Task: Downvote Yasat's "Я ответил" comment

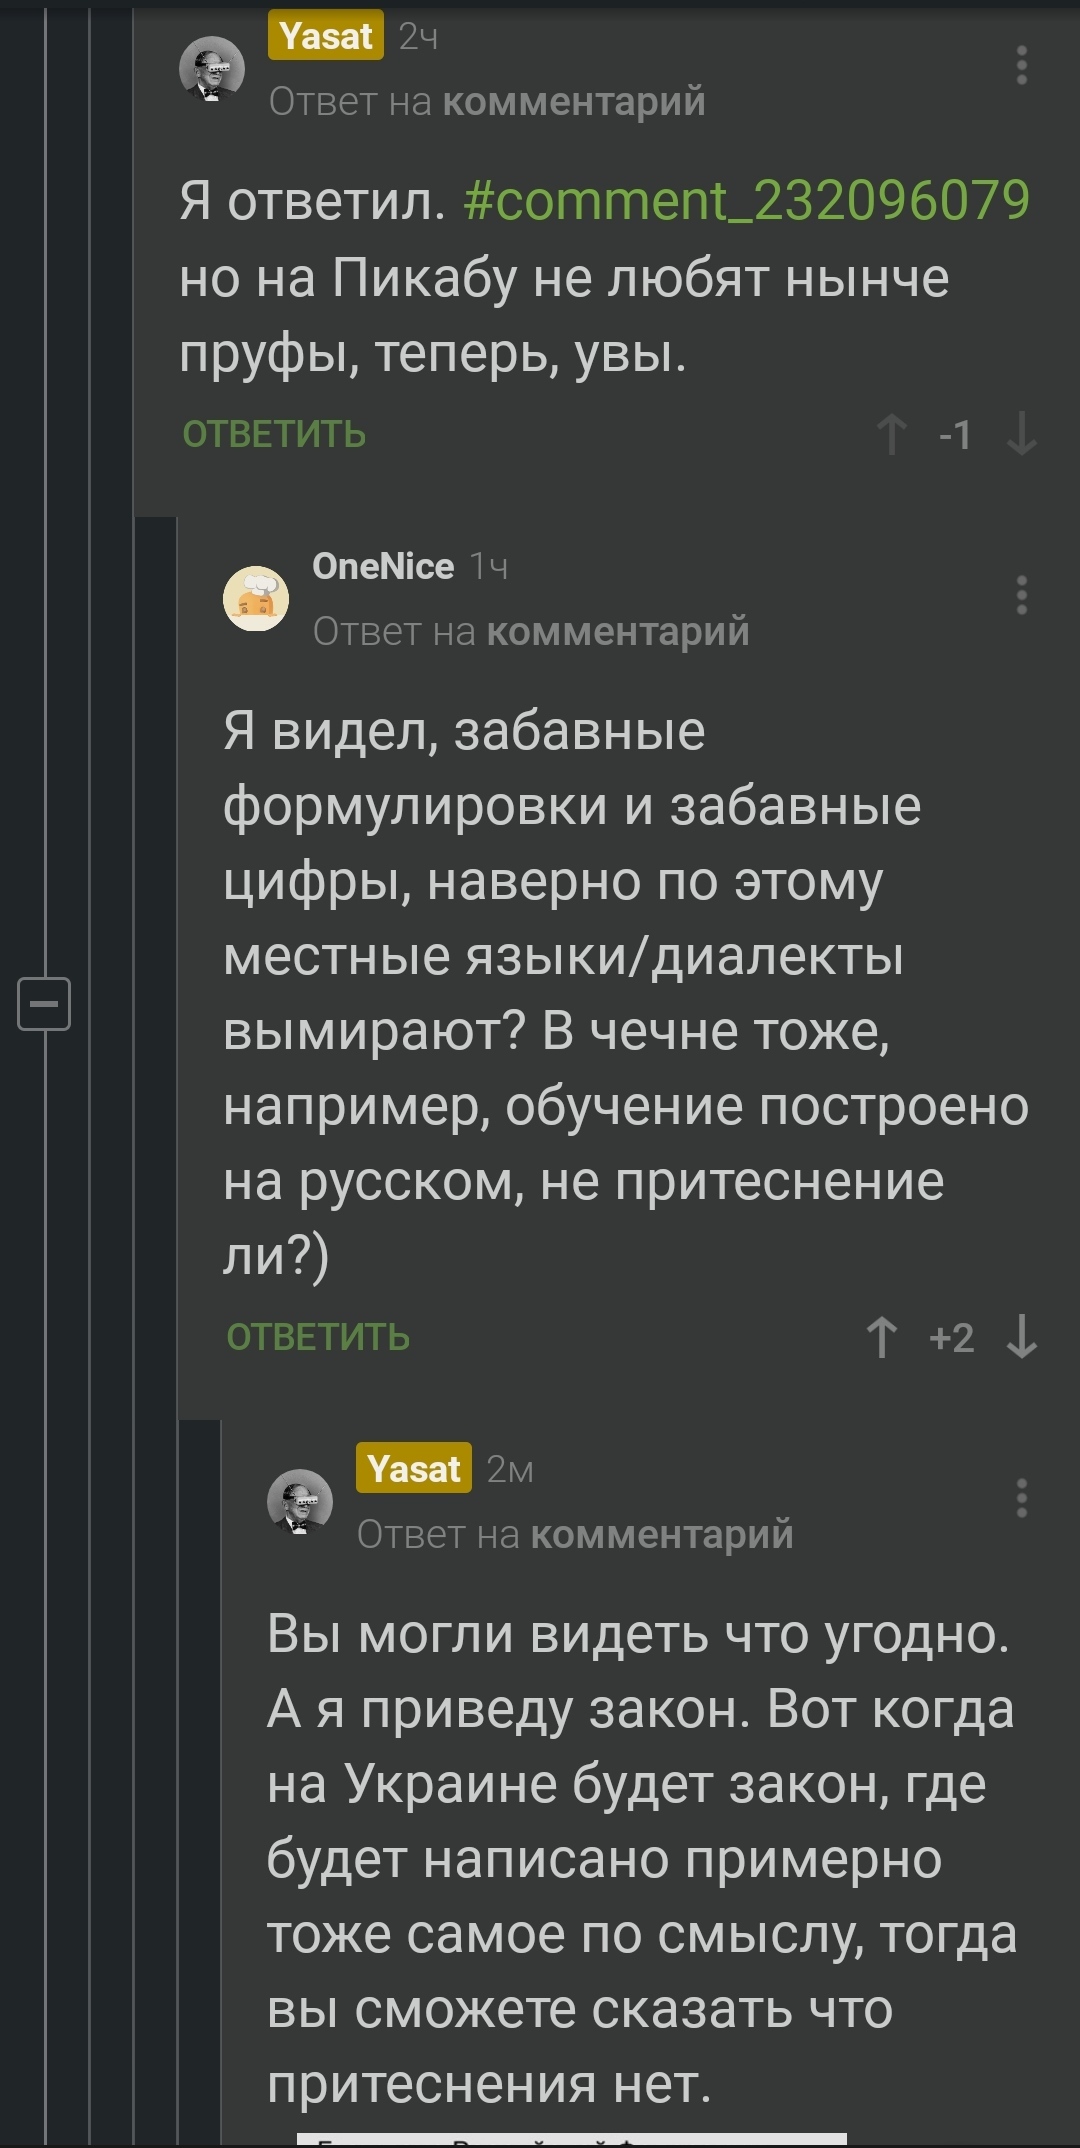Action: (x=1021, y=435)
